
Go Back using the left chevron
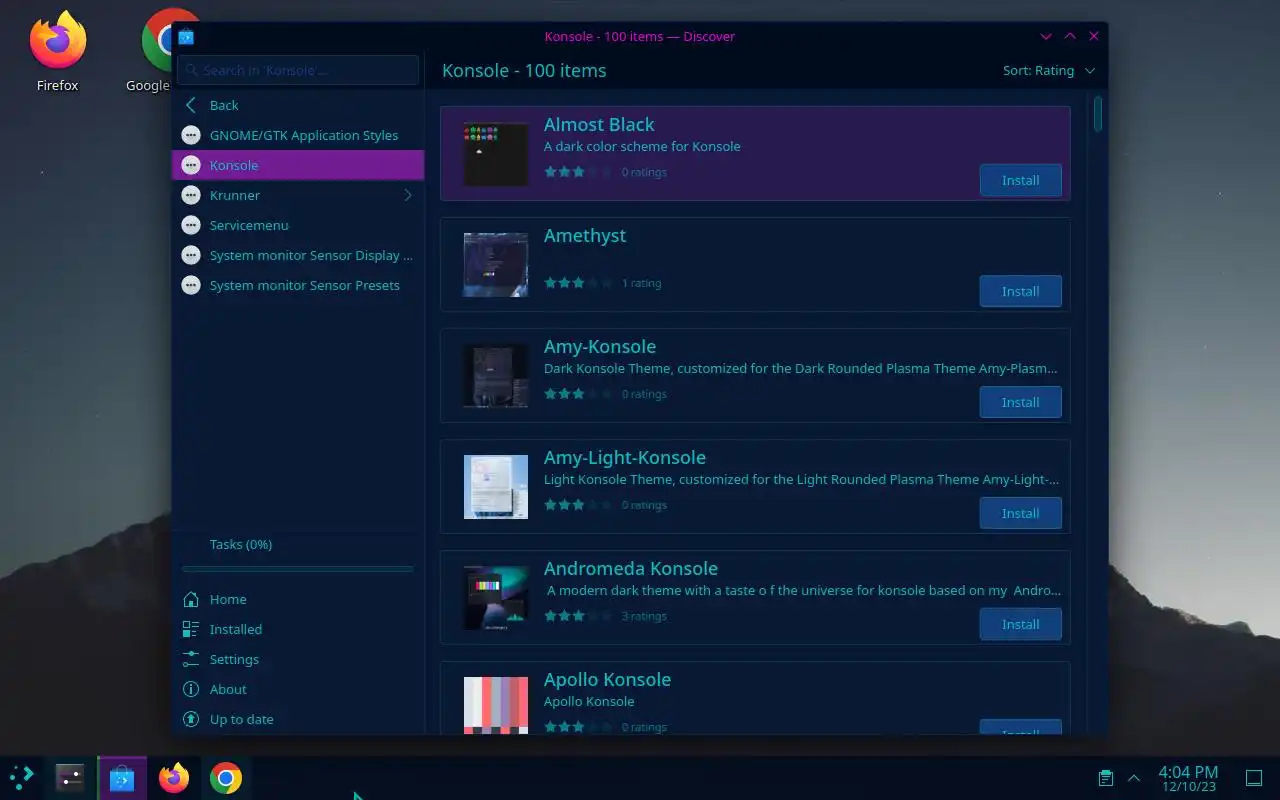coord(191,105)
